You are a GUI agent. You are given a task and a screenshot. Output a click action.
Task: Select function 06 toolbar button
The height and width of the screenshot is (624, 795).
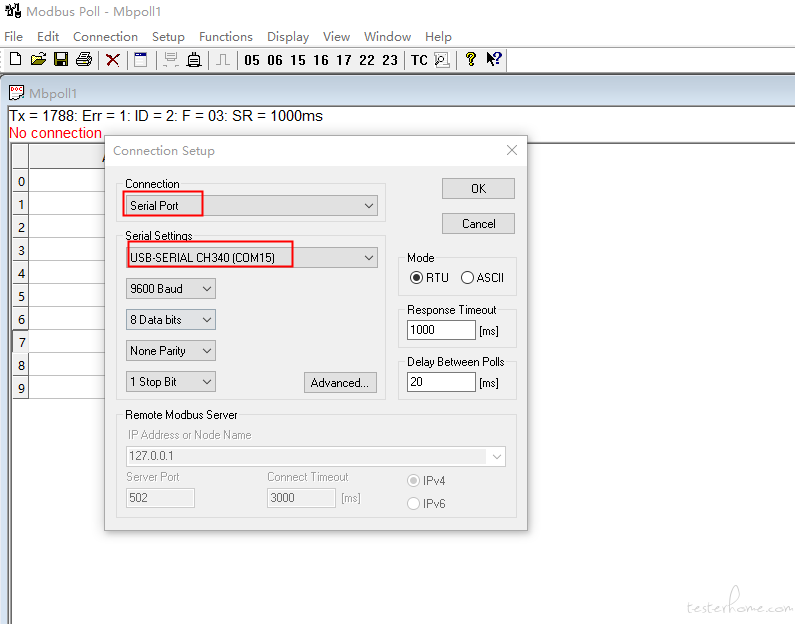coord(275,60)
